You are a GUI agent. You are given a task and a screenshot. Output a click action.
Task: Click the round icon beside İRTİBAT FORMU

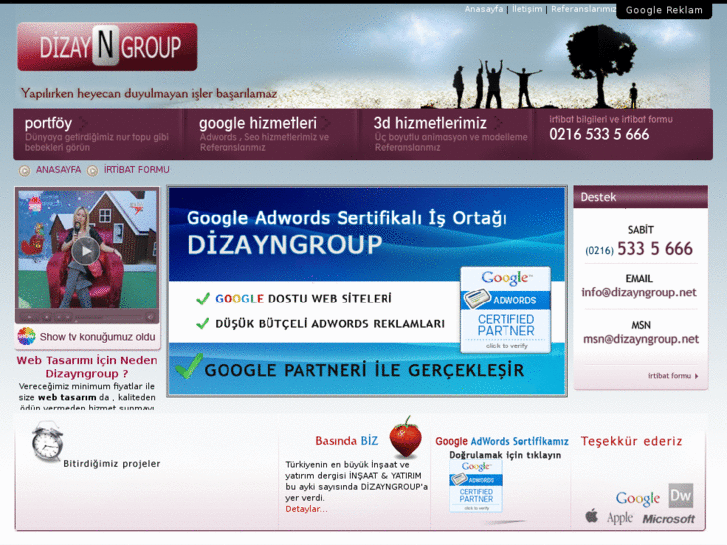(x=93, y=171)
